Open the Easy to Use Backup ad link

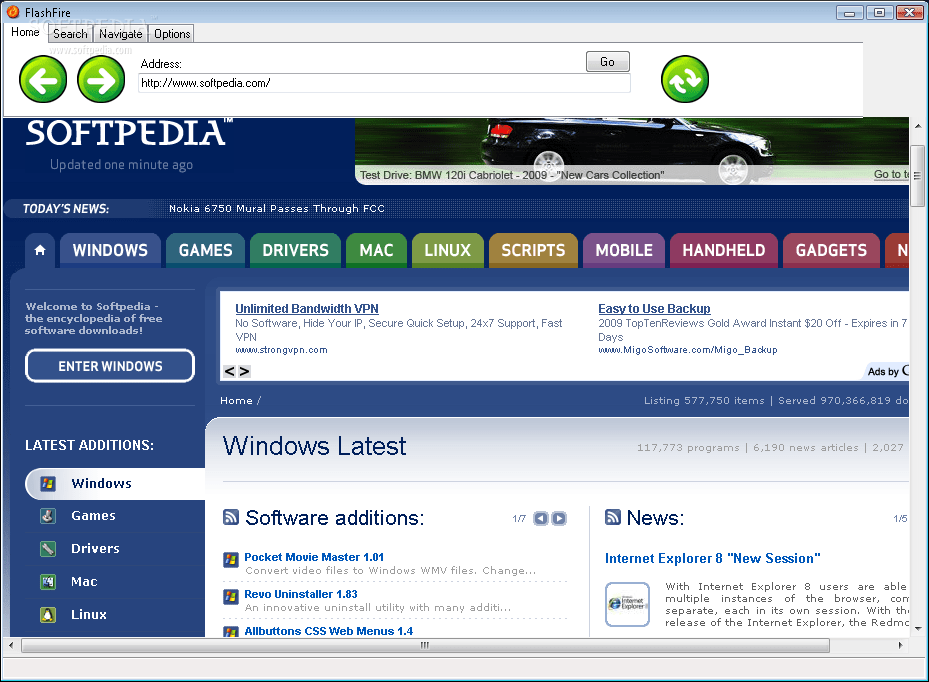[654, 308]
